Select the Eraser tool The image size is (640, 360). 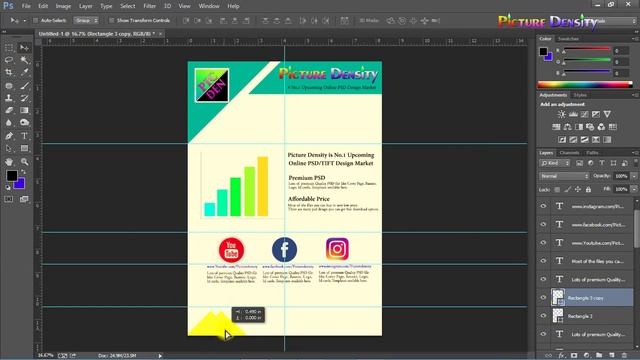[9, 110]
